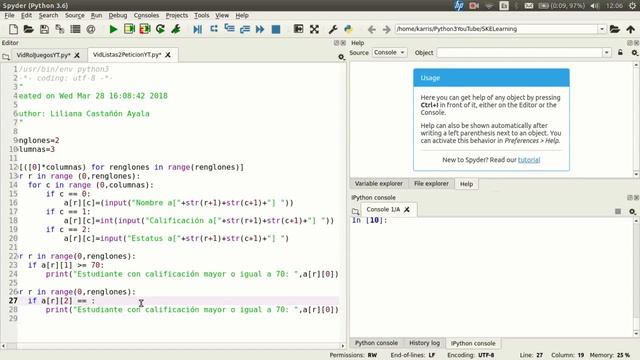Click the editor browse tabs icon
The height and width of the screenshot is (360, 640).
[6, 56]
